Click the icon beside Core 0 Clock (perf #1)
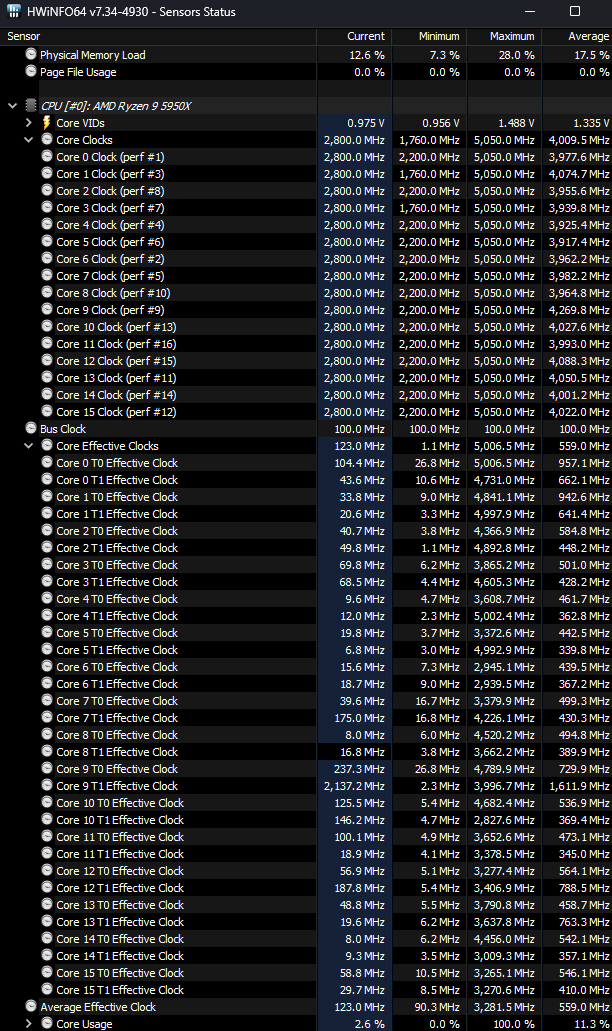The image size is (612, 1031). pyautogui.click(x=47, y=156)
